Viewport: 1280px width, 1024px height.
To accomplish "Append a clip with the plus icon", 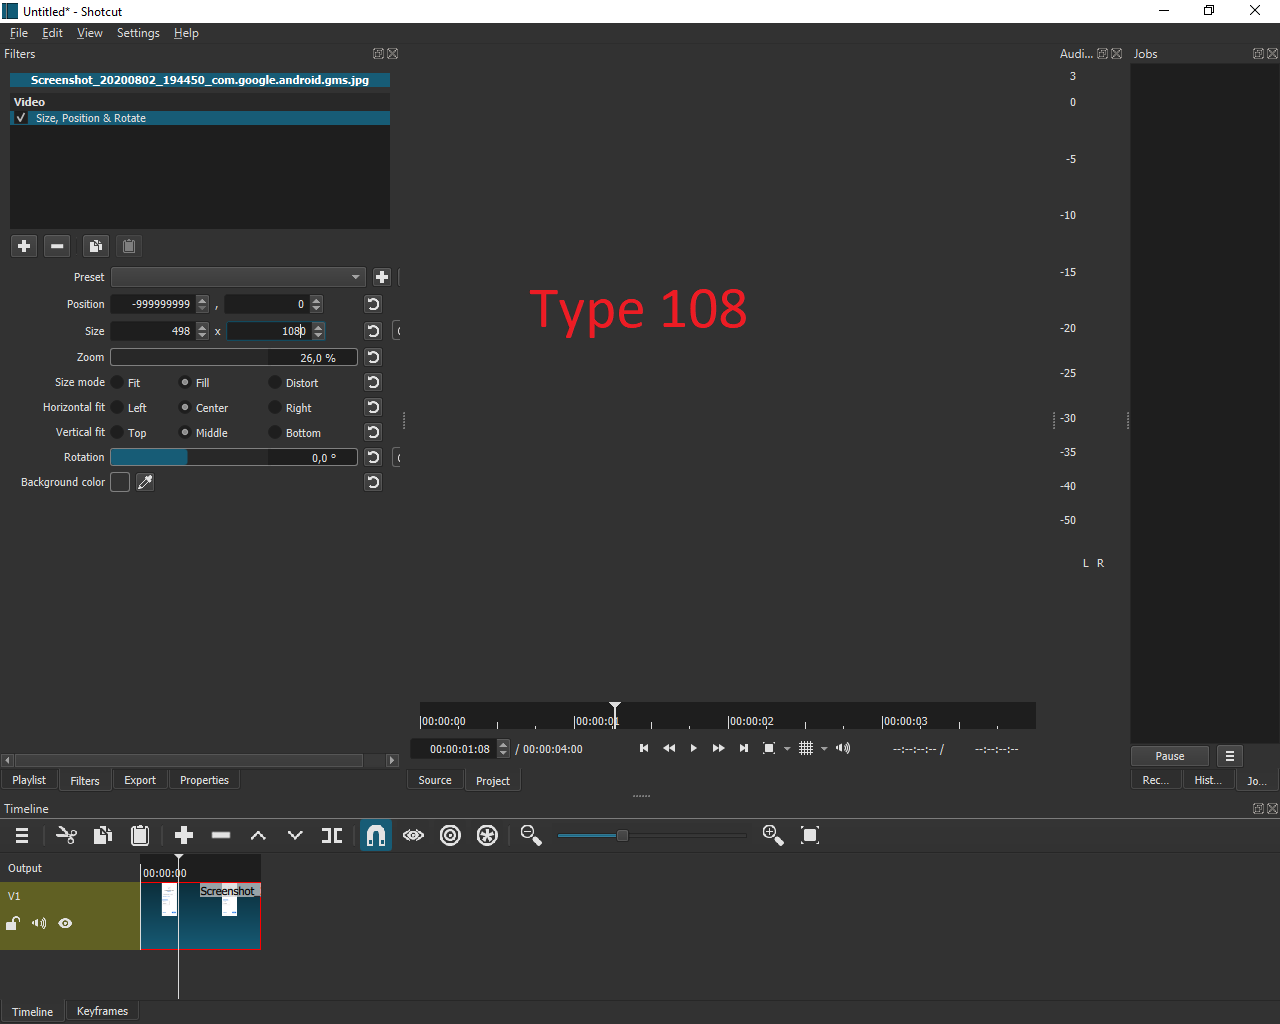I will point(184,835).
